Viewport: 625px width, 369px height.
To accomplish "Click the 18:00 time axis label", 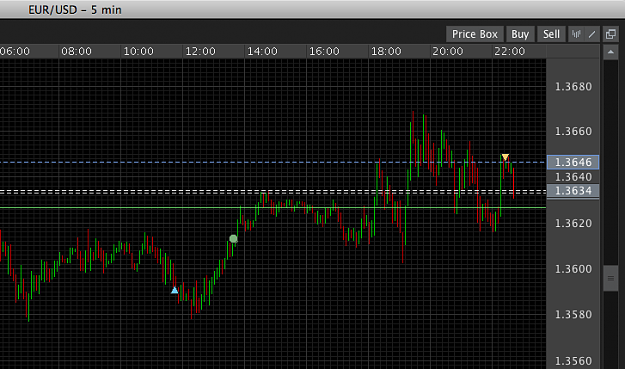I will [x=386, y=51].
